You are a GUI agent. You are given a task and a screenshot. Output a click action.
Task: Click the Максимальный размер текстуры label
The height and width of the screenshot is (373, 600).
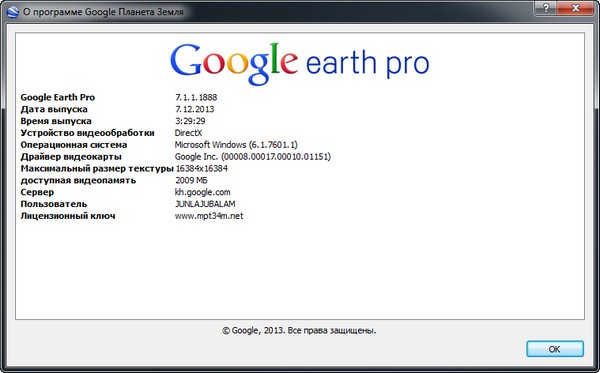(x=97, y=168)
